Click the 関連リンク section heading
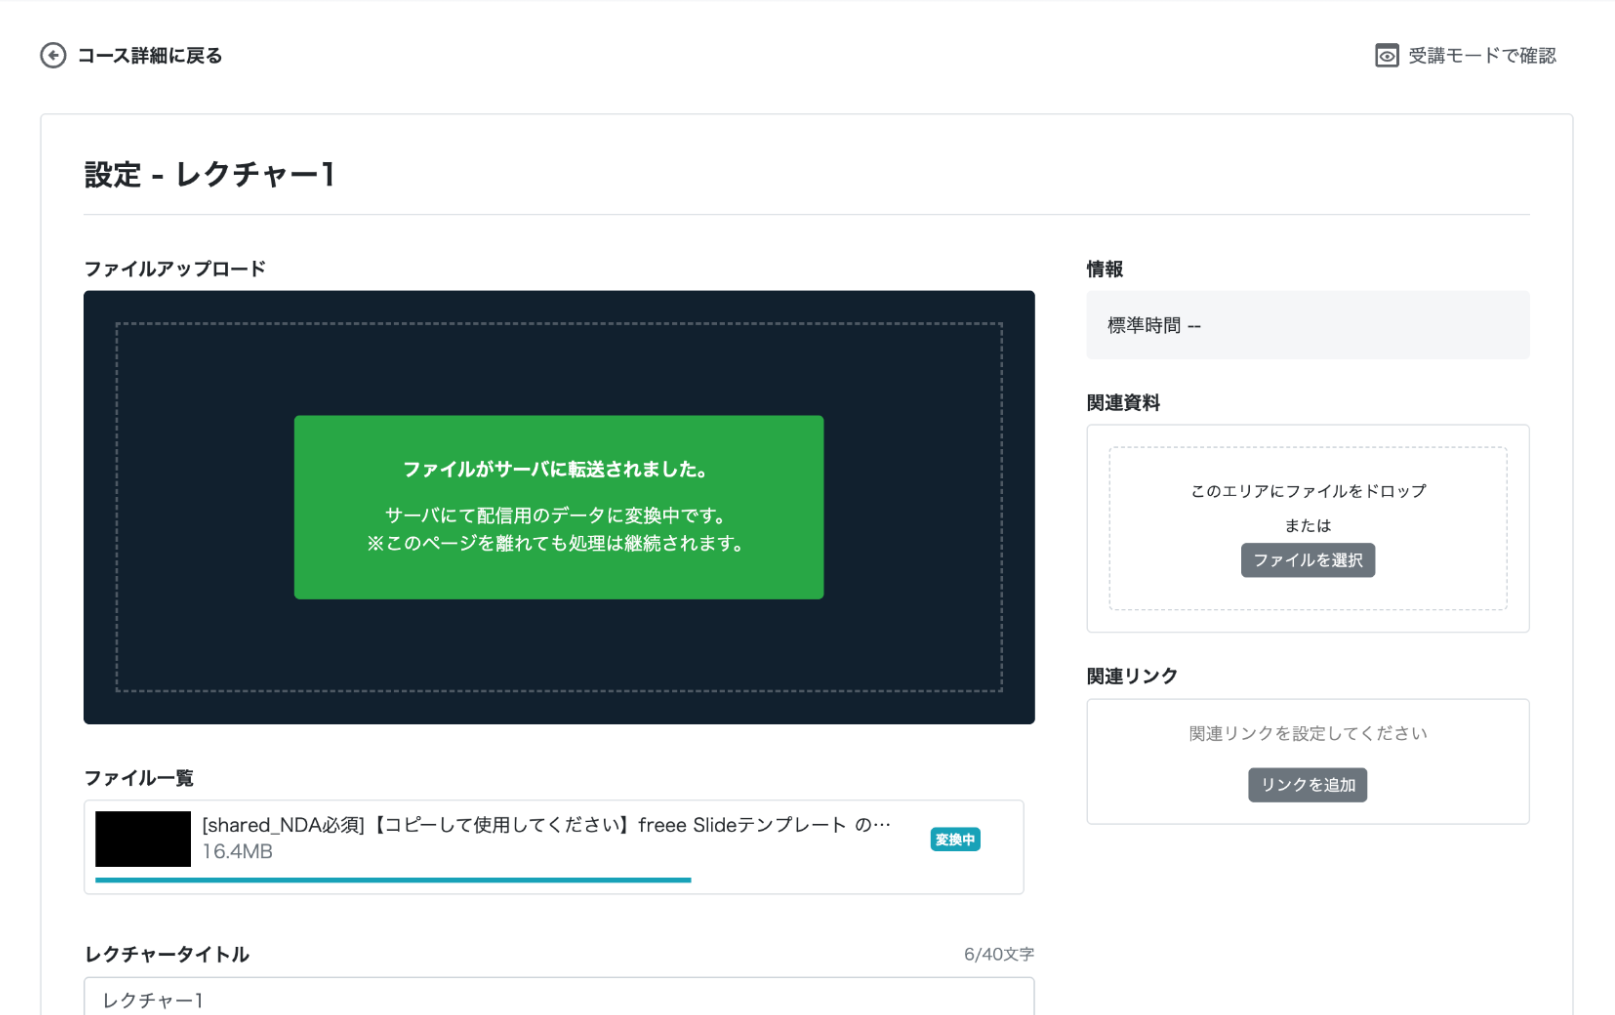Viewport: 1615px width, 1015px height. click(1132, 676)
